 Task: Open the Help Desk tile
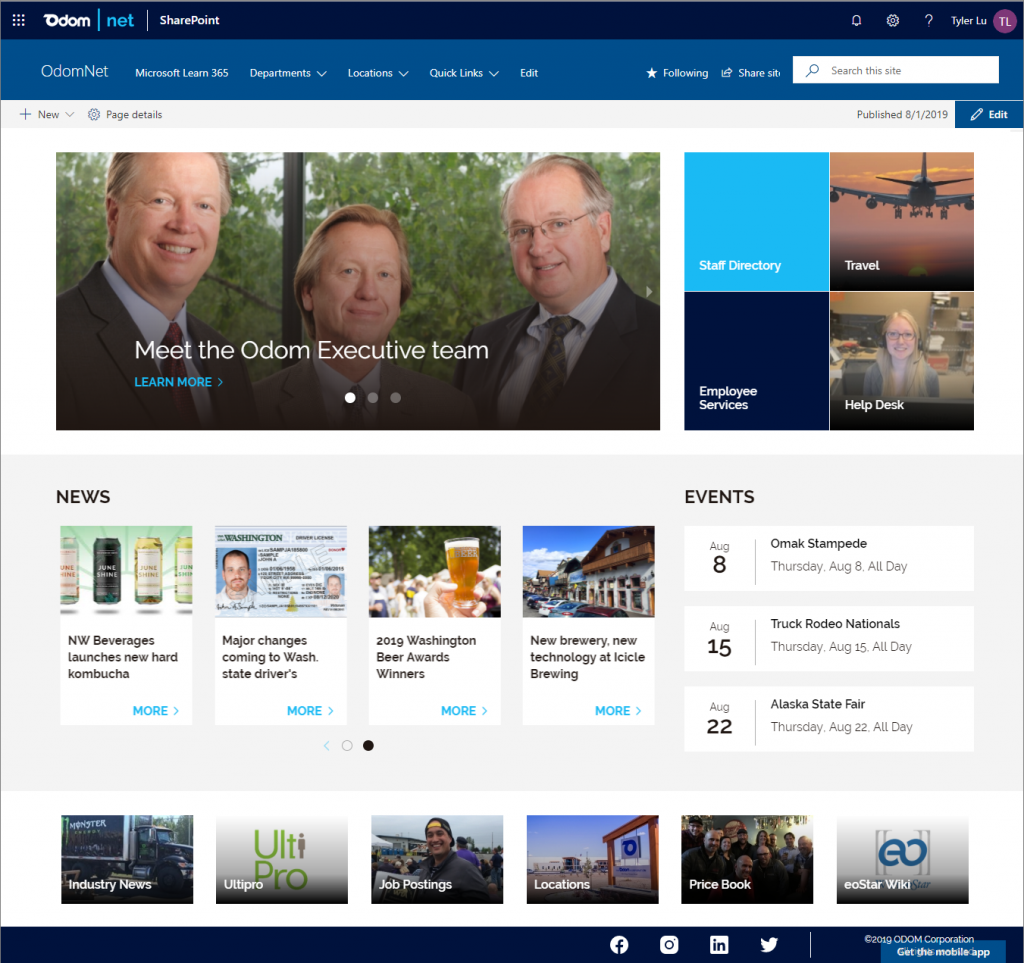[901, 361]
